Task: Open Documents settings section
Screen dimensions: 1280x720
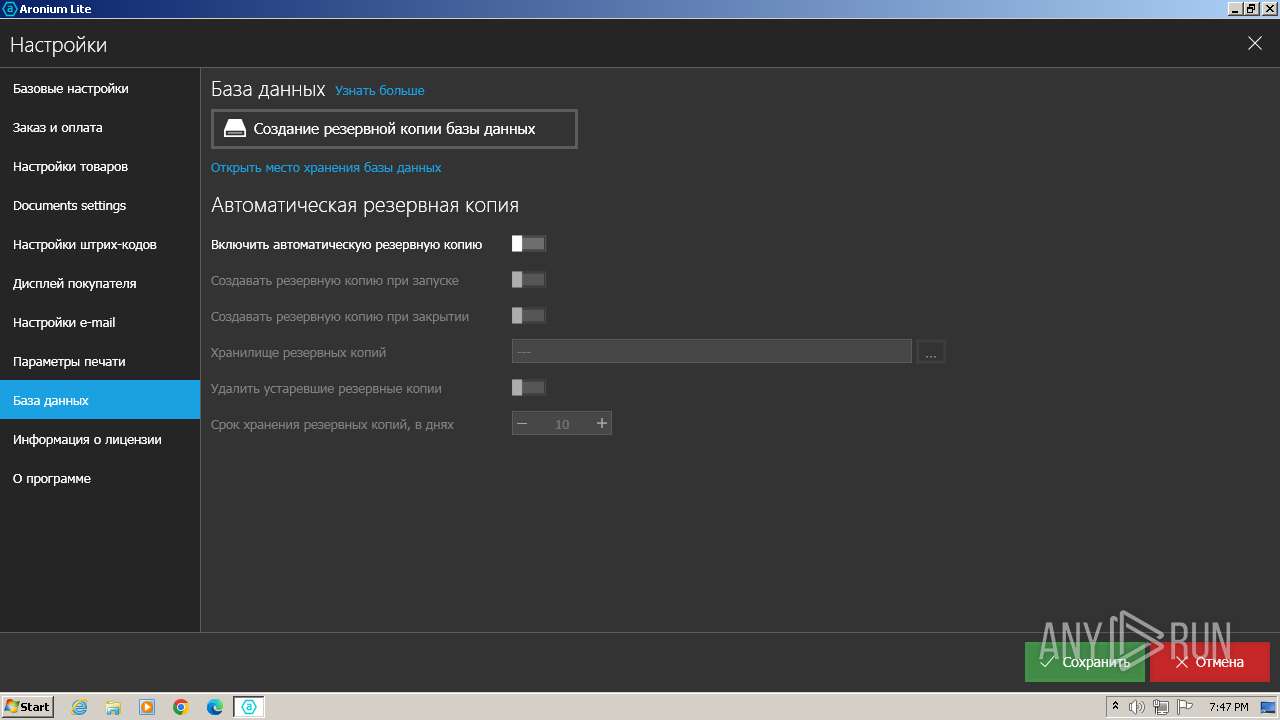Action: tap(100, 206)
